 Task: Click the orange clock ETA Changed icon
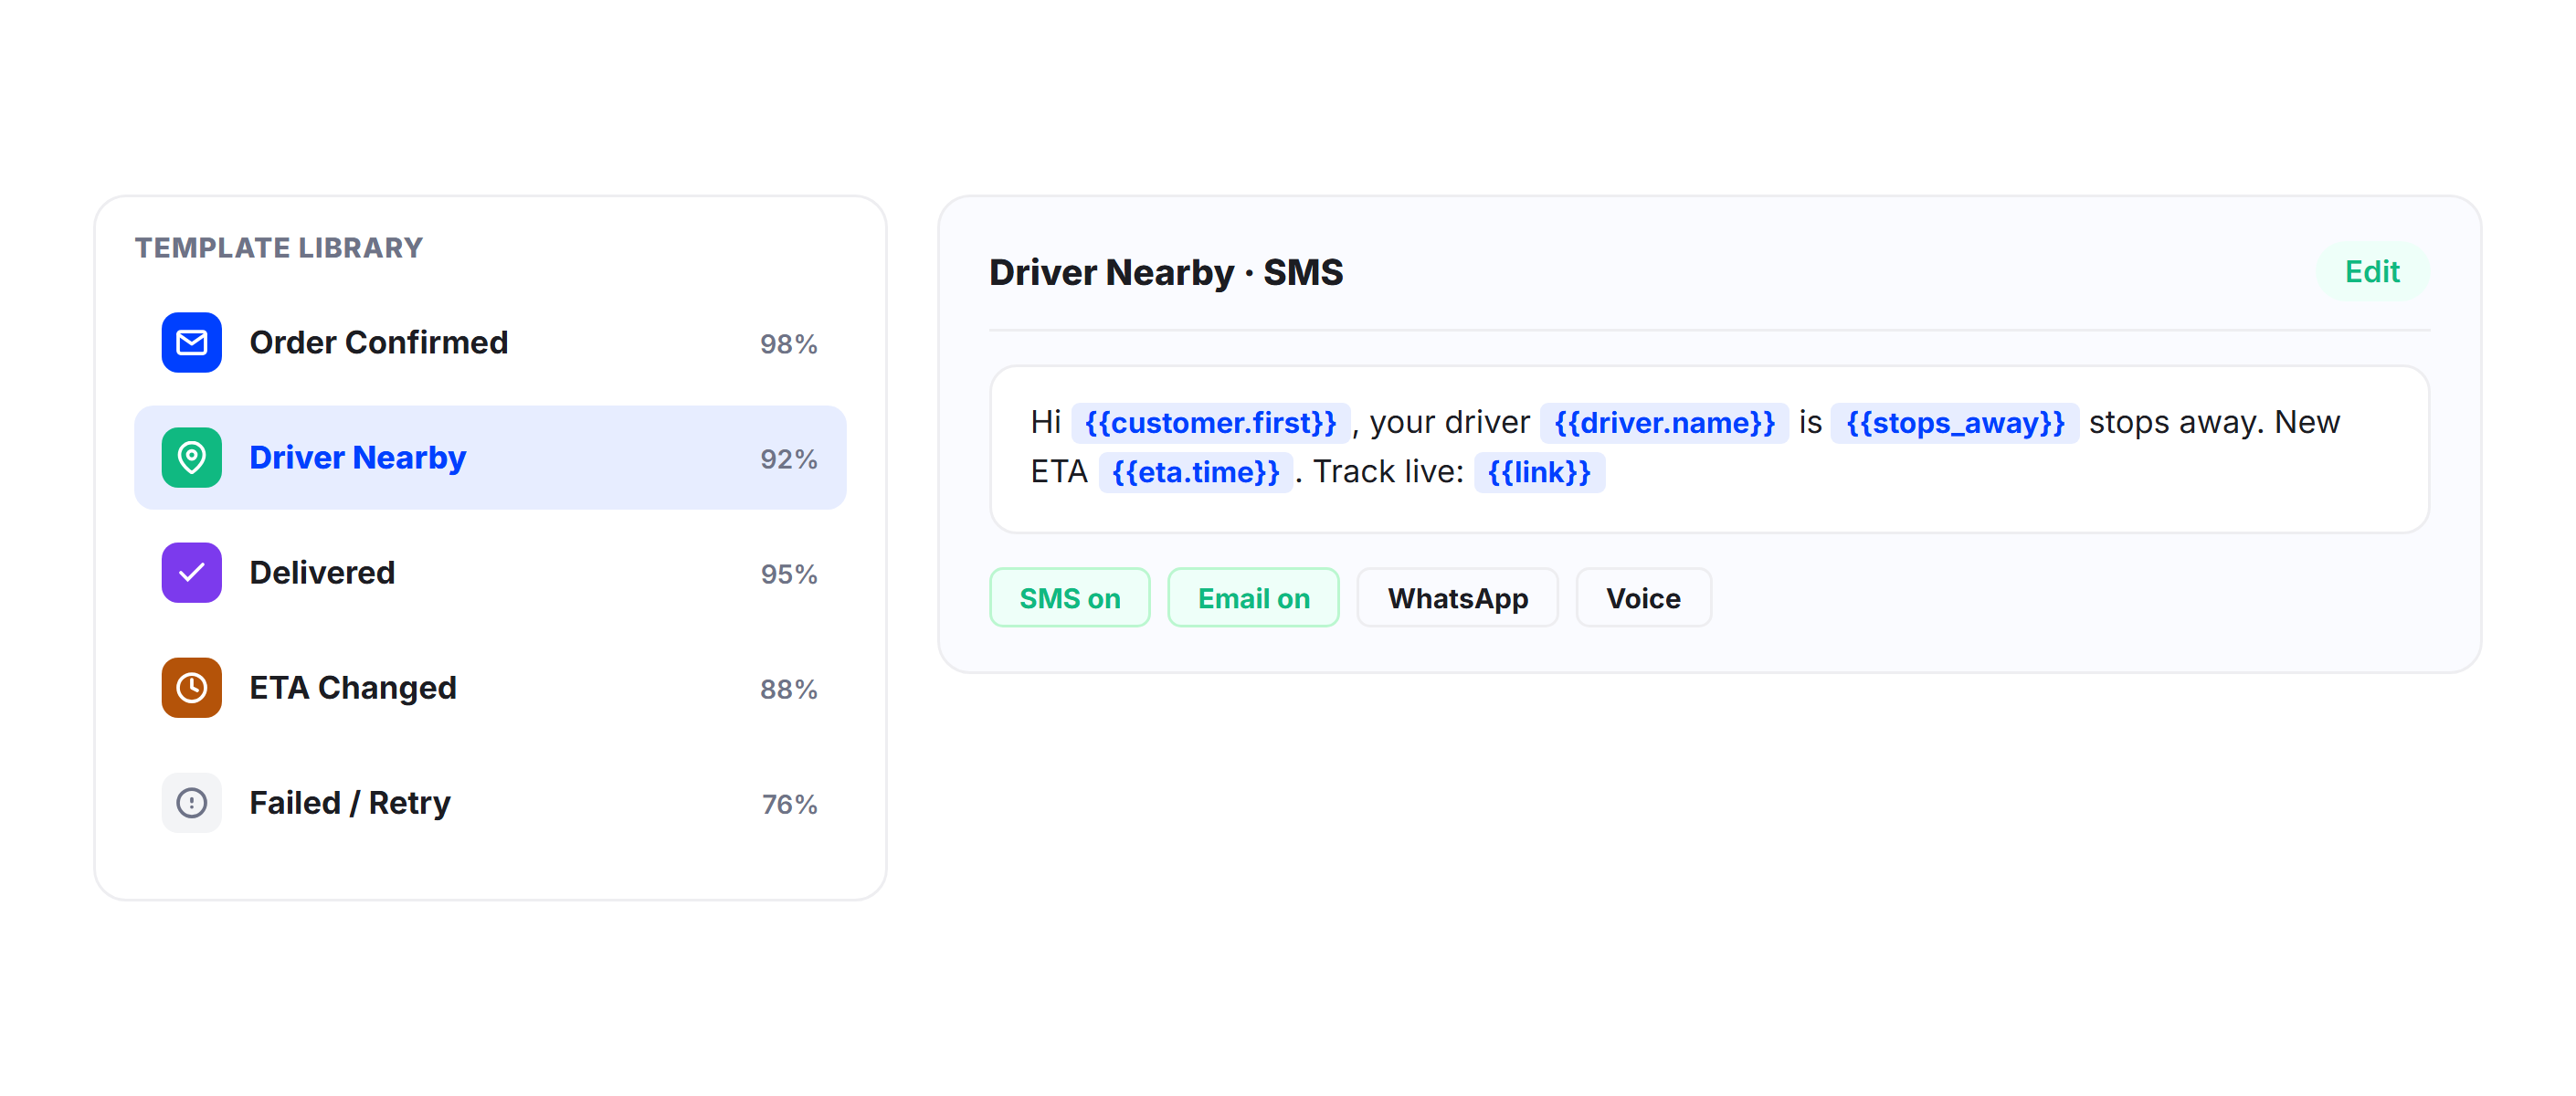(x=191, y=688)
